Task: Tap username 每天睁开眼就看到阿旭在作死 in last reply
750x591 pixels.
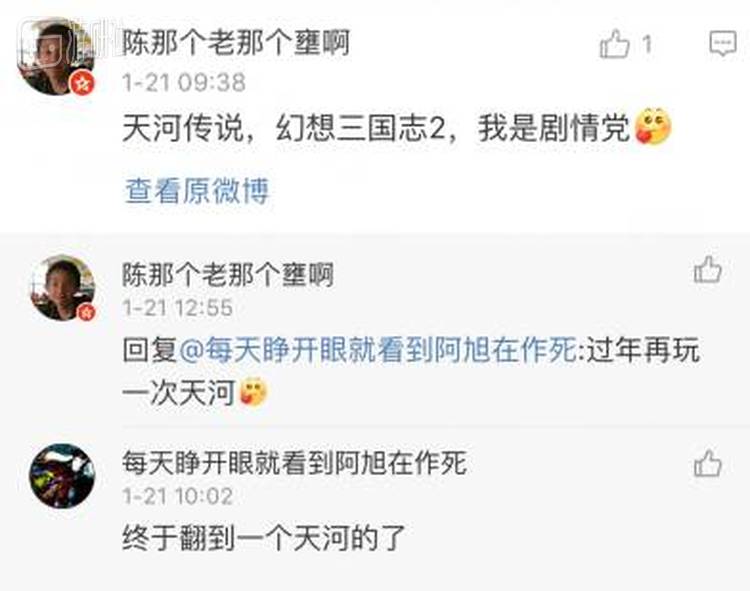Action: tap(294, 463)
